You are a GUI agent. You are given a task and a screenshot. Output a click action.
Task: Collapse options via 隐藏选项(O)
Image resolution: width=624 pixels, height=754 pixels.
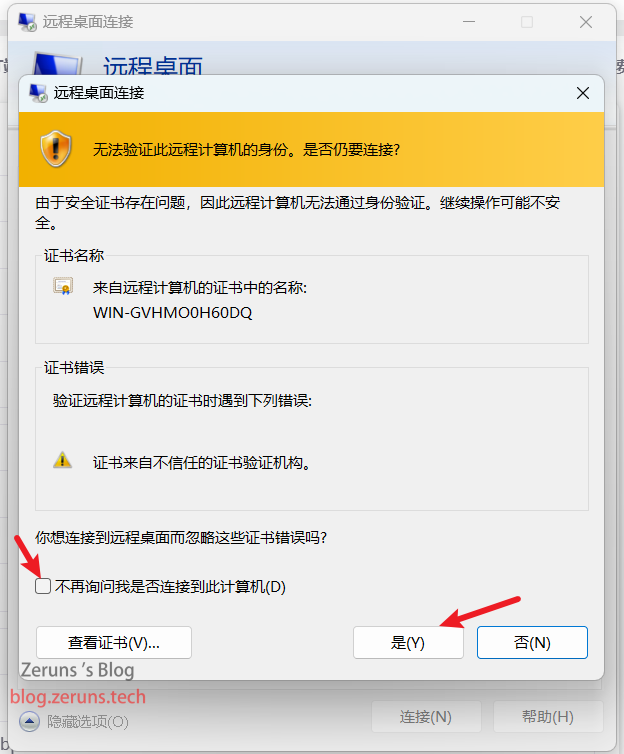click(87, 722)
